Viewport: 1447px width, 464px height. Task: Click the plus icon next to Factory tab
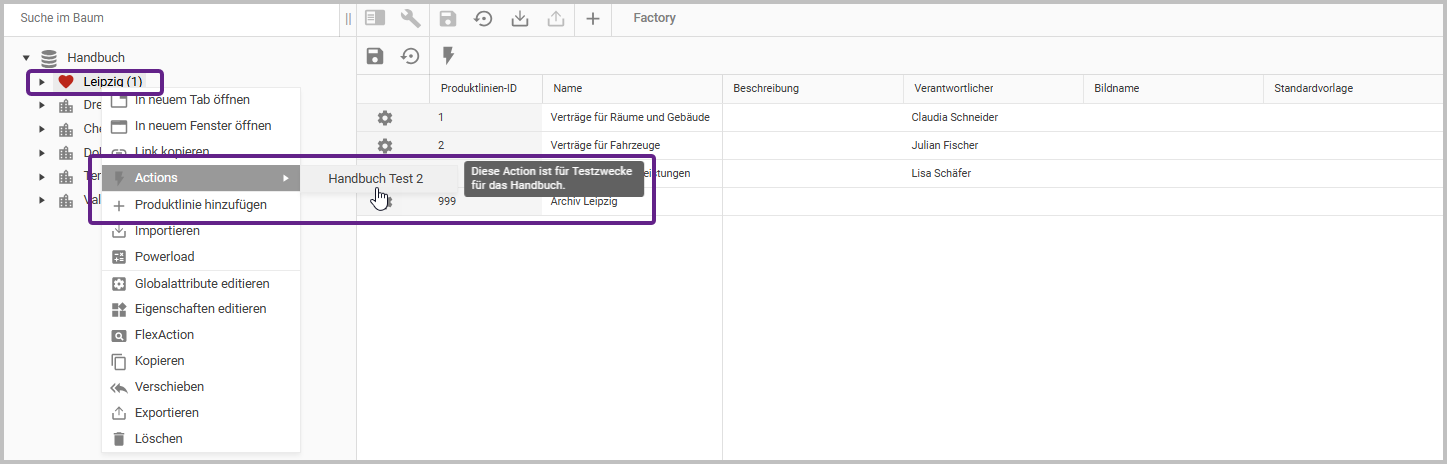click(592, 18)
